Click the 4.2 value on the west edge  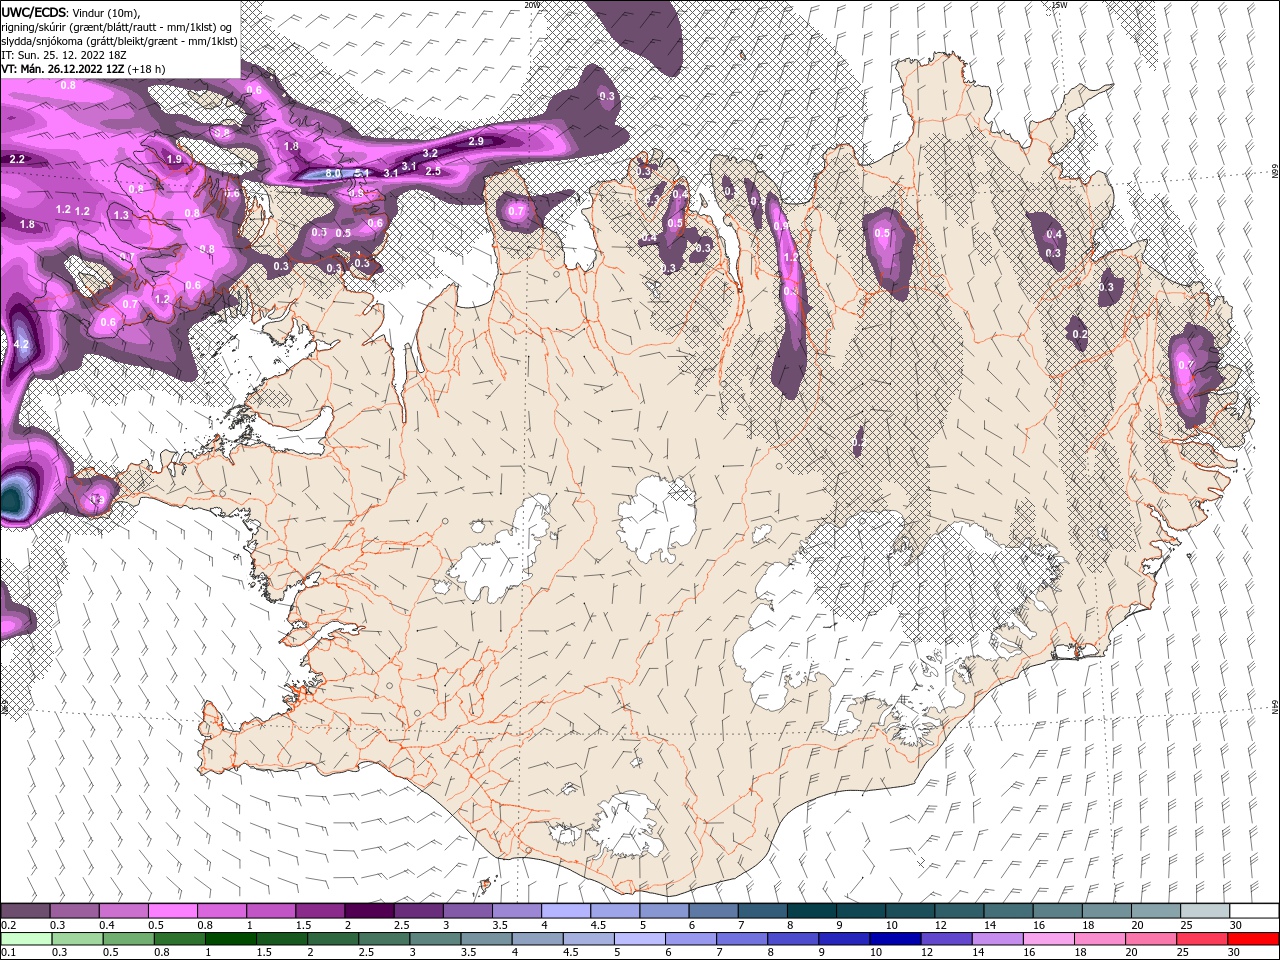pos(22,344)
